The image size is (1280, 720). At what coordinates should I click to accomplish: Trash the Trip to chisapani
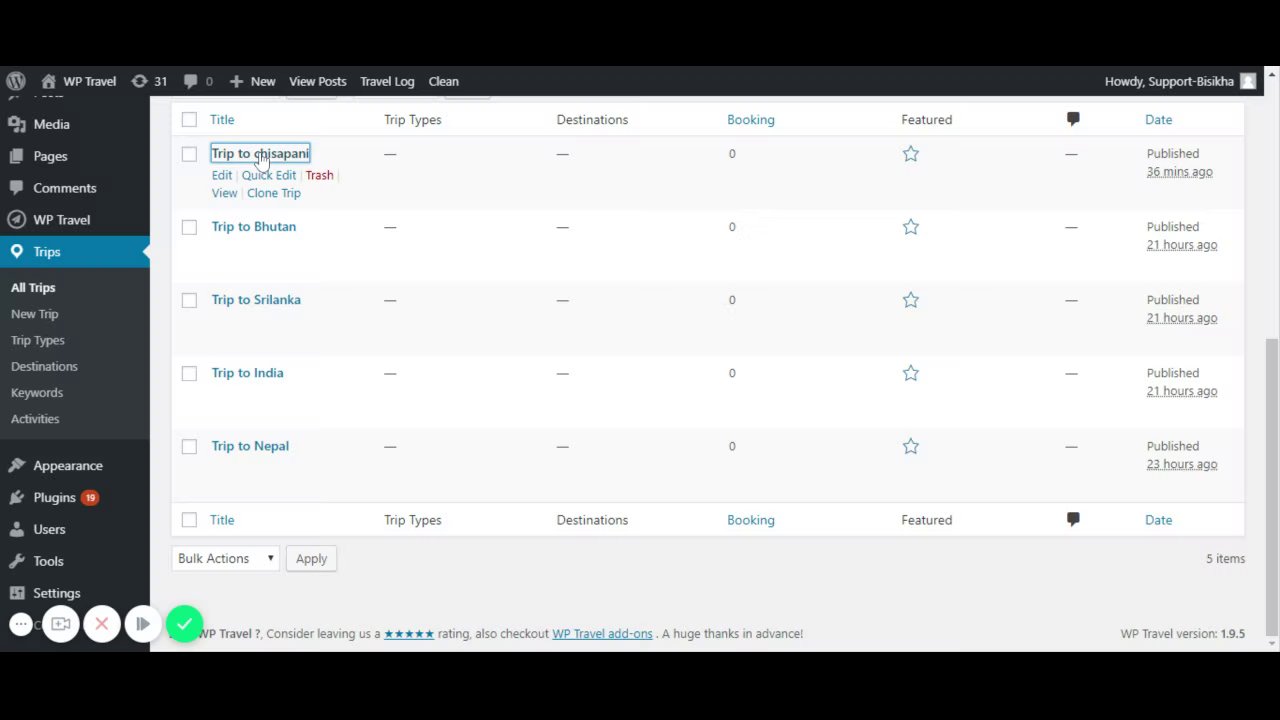coord(319,175)
